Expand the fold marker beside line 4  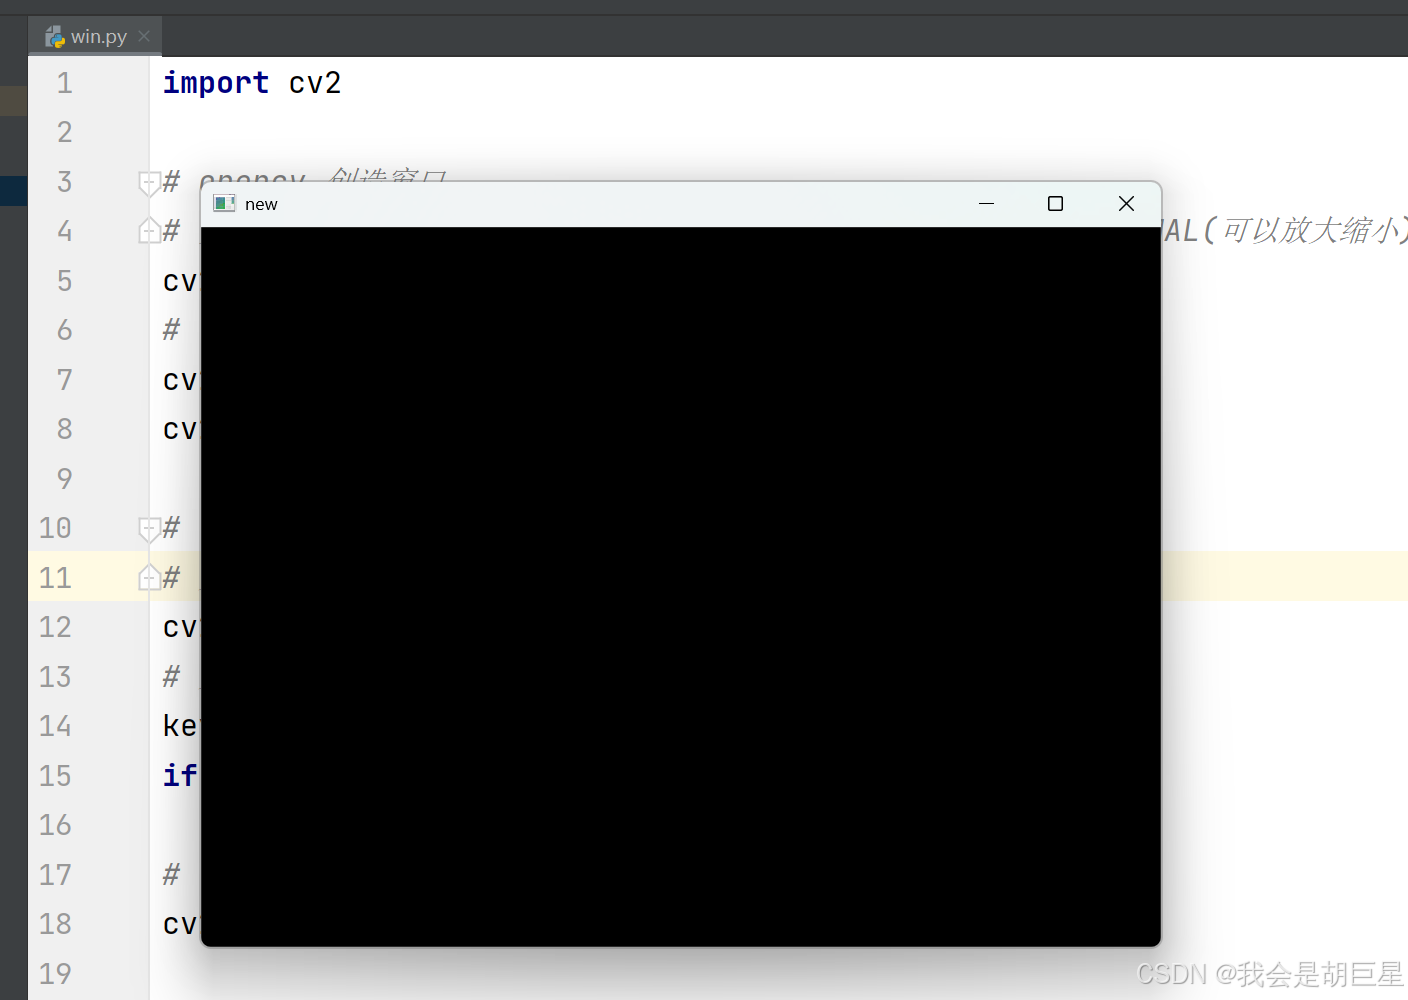tap(148, 230)
